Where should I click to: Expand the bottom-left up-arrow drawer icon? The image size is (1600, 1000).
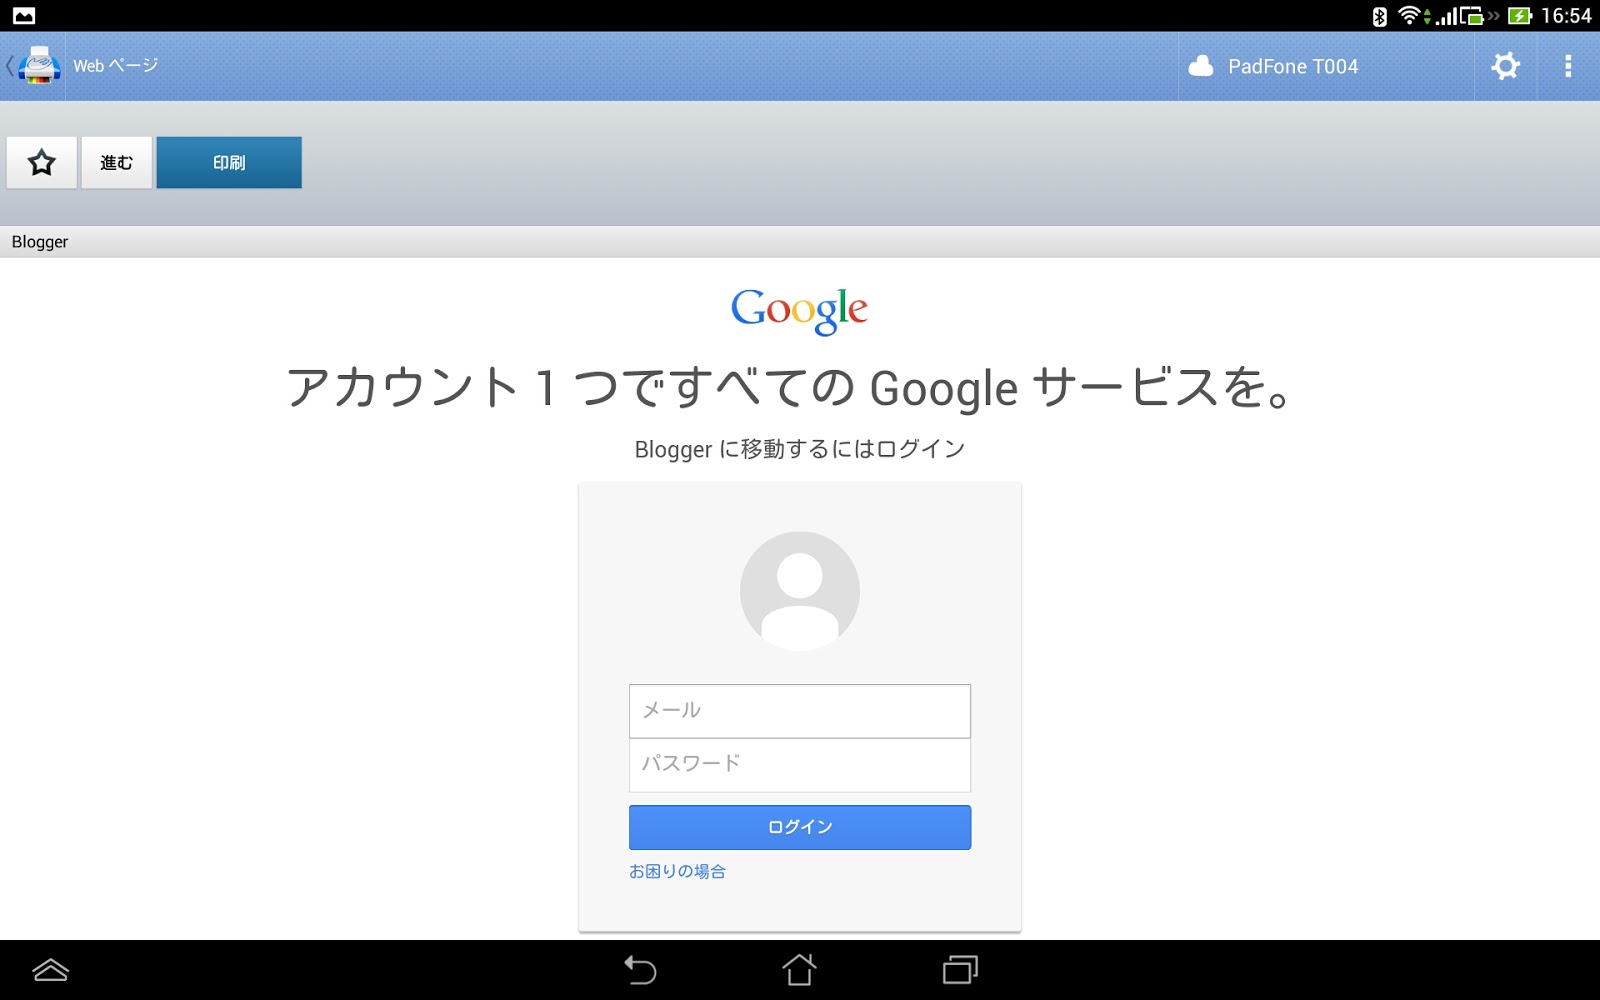coord(50,969)
